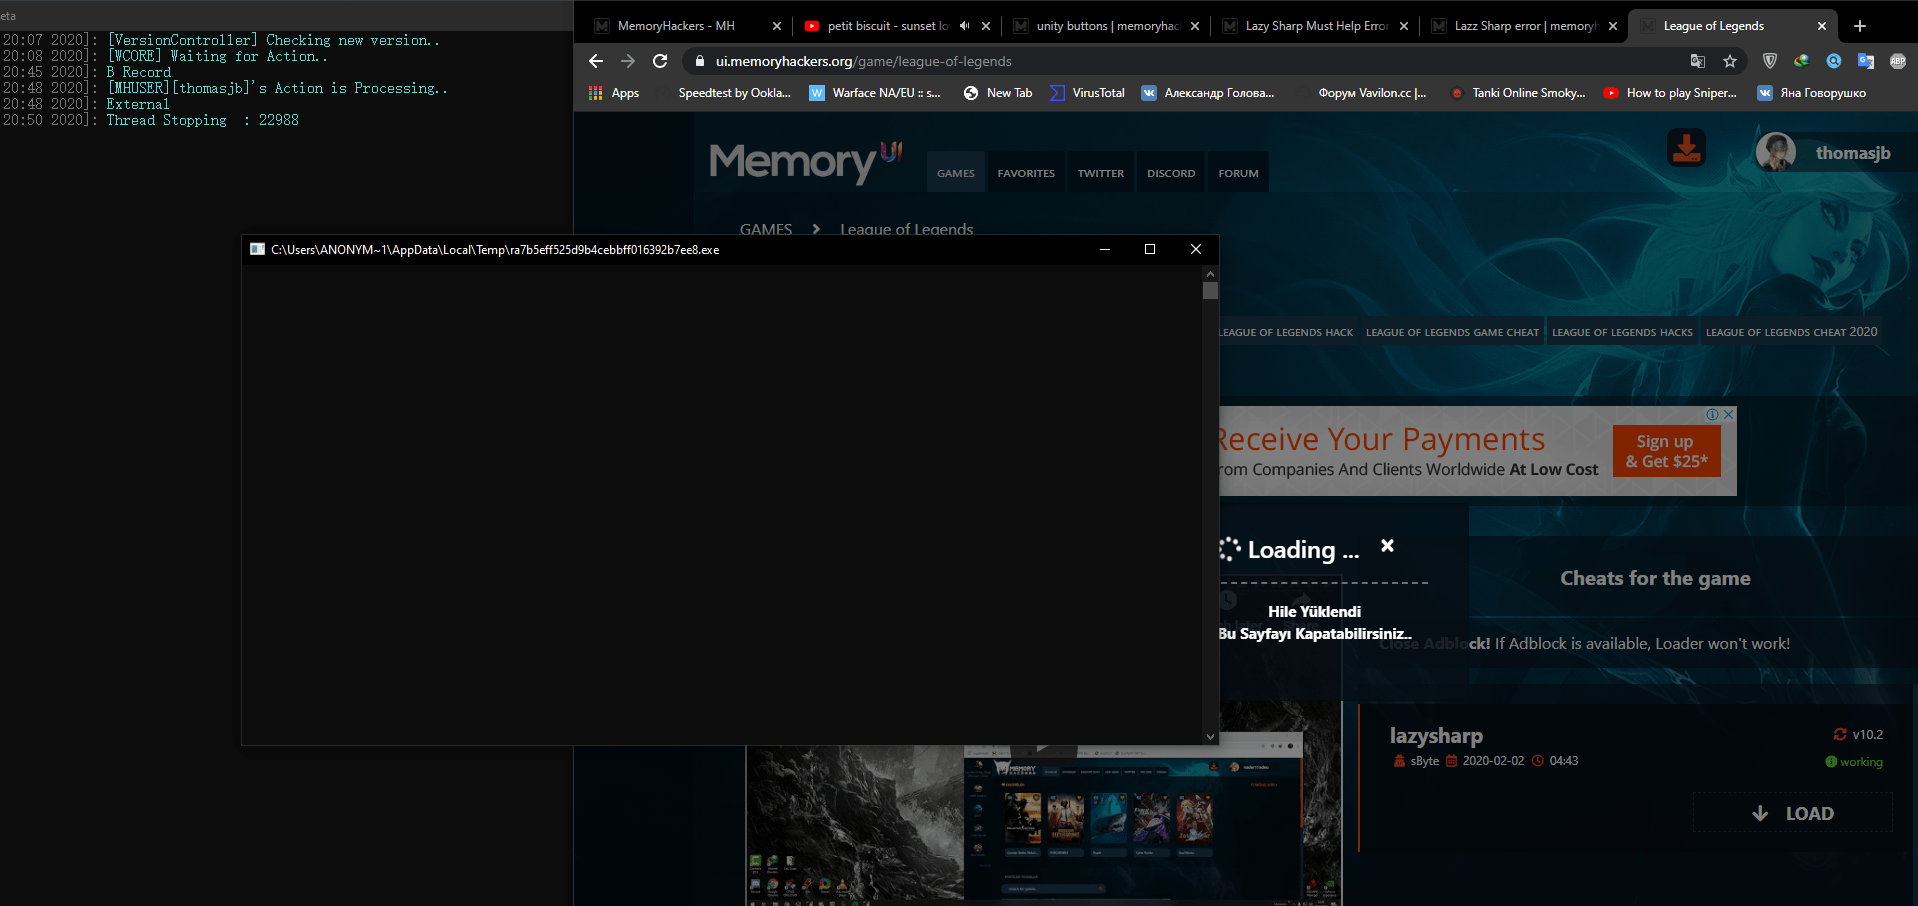The image size is (1918, 906).
Task: Switch to the Lazz Sharp error tab
Action: [x=1525, y=26]
